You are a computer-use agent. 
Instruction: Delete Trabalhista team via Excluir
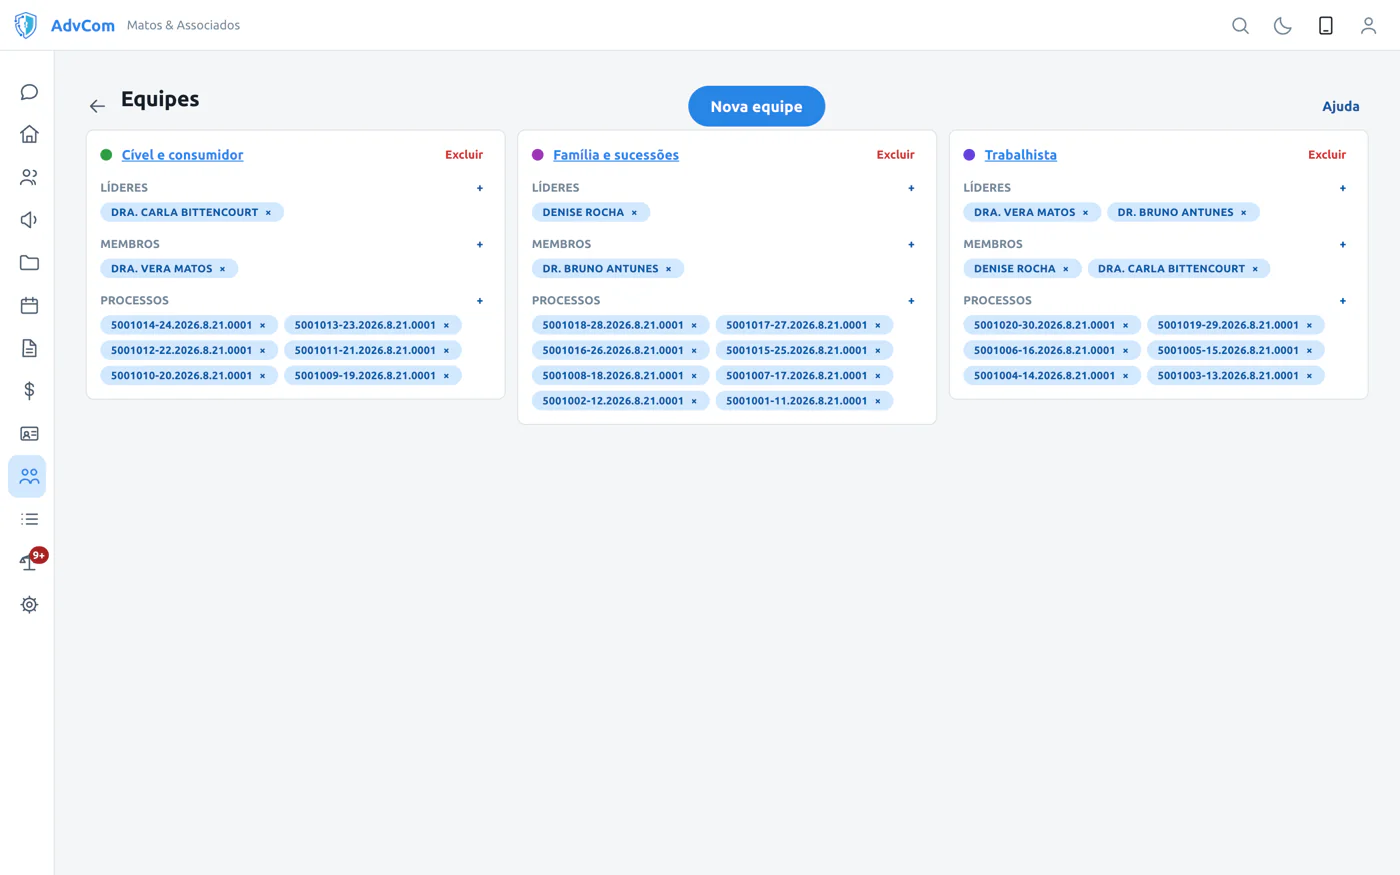pos(1327,155)
